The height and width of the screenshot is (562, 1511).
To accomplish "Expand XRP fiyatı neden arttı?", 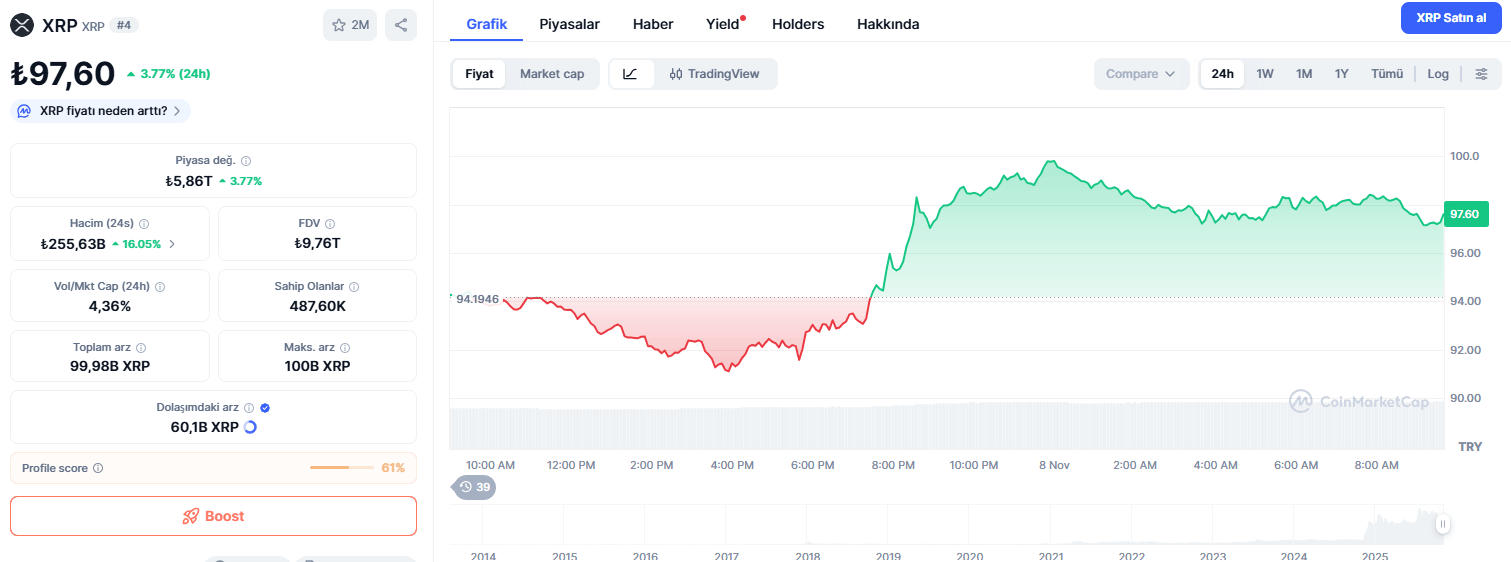I will (x=100, y=111).
